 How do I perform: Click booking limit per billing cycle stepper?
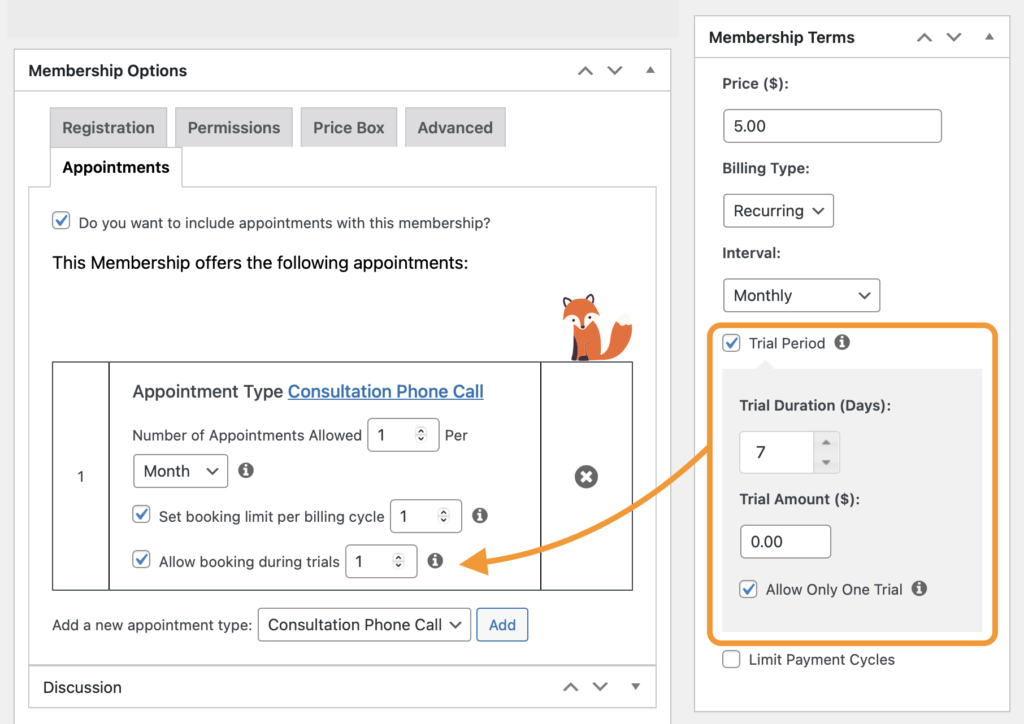(x=443, y=516)
